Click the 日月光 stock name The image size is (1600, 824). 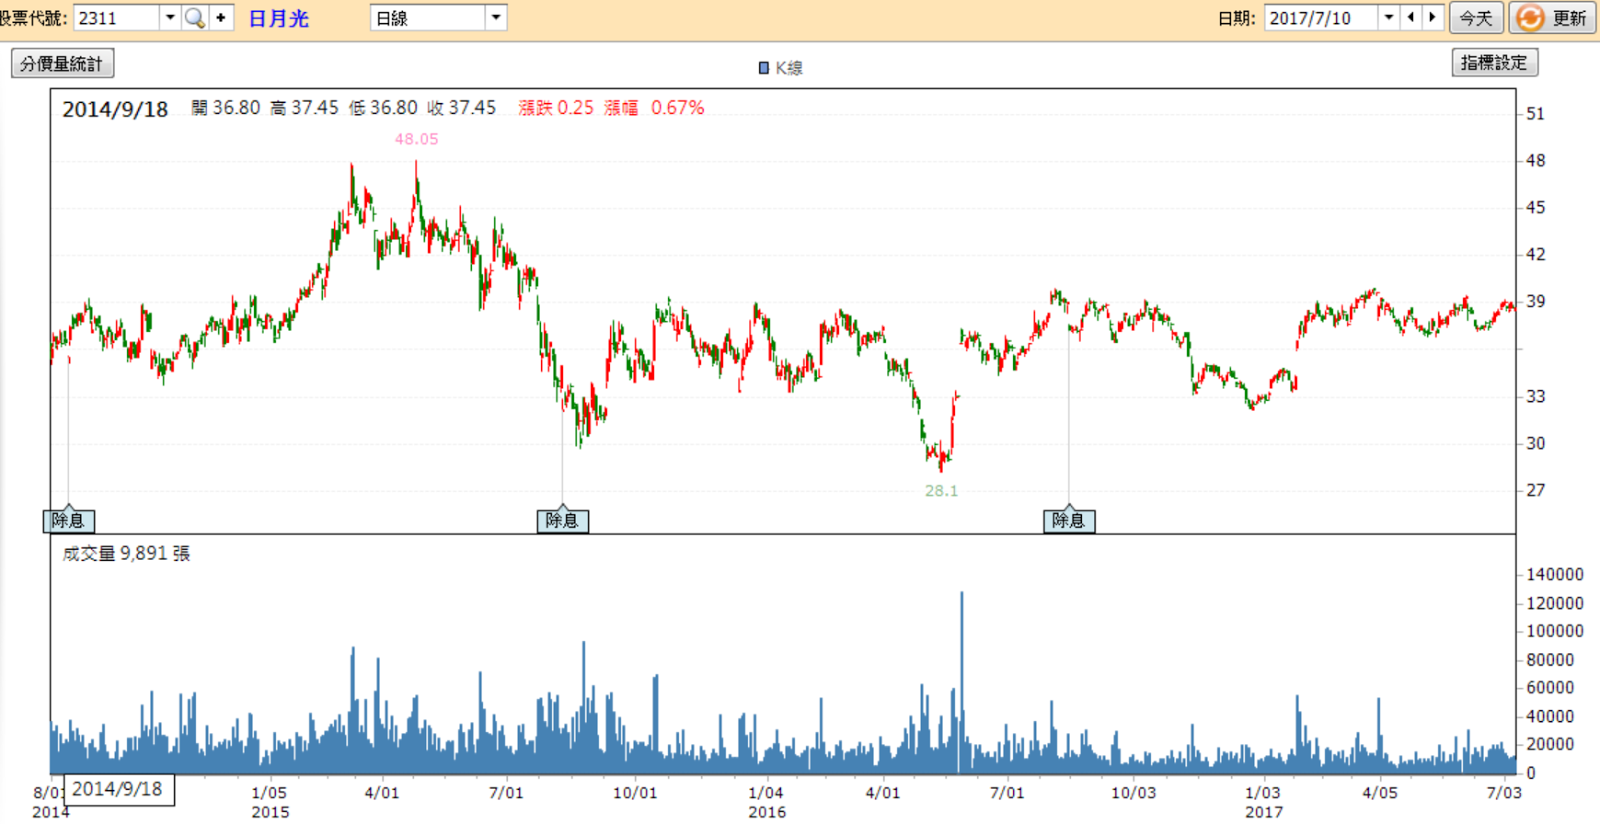click(279, 18)
